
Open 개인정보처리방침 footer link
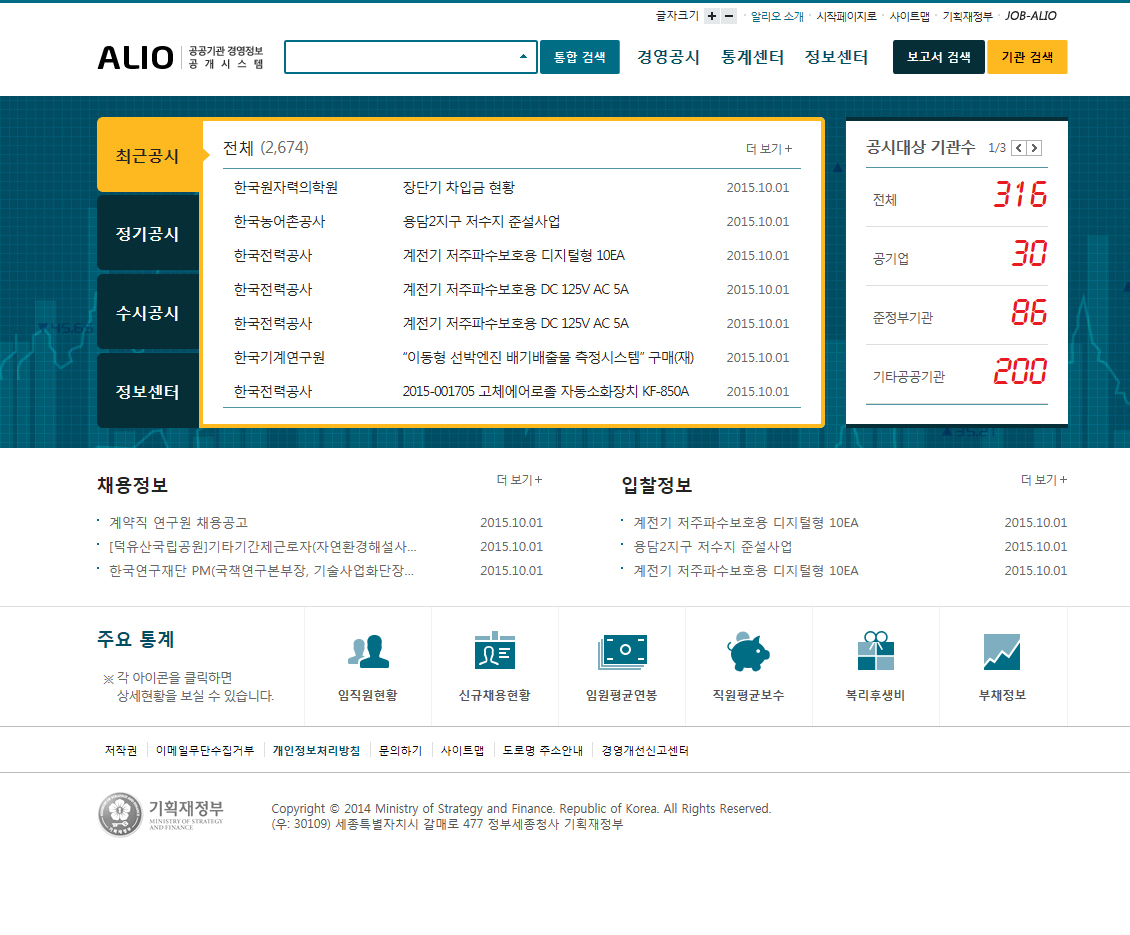[x=316, y=750]
